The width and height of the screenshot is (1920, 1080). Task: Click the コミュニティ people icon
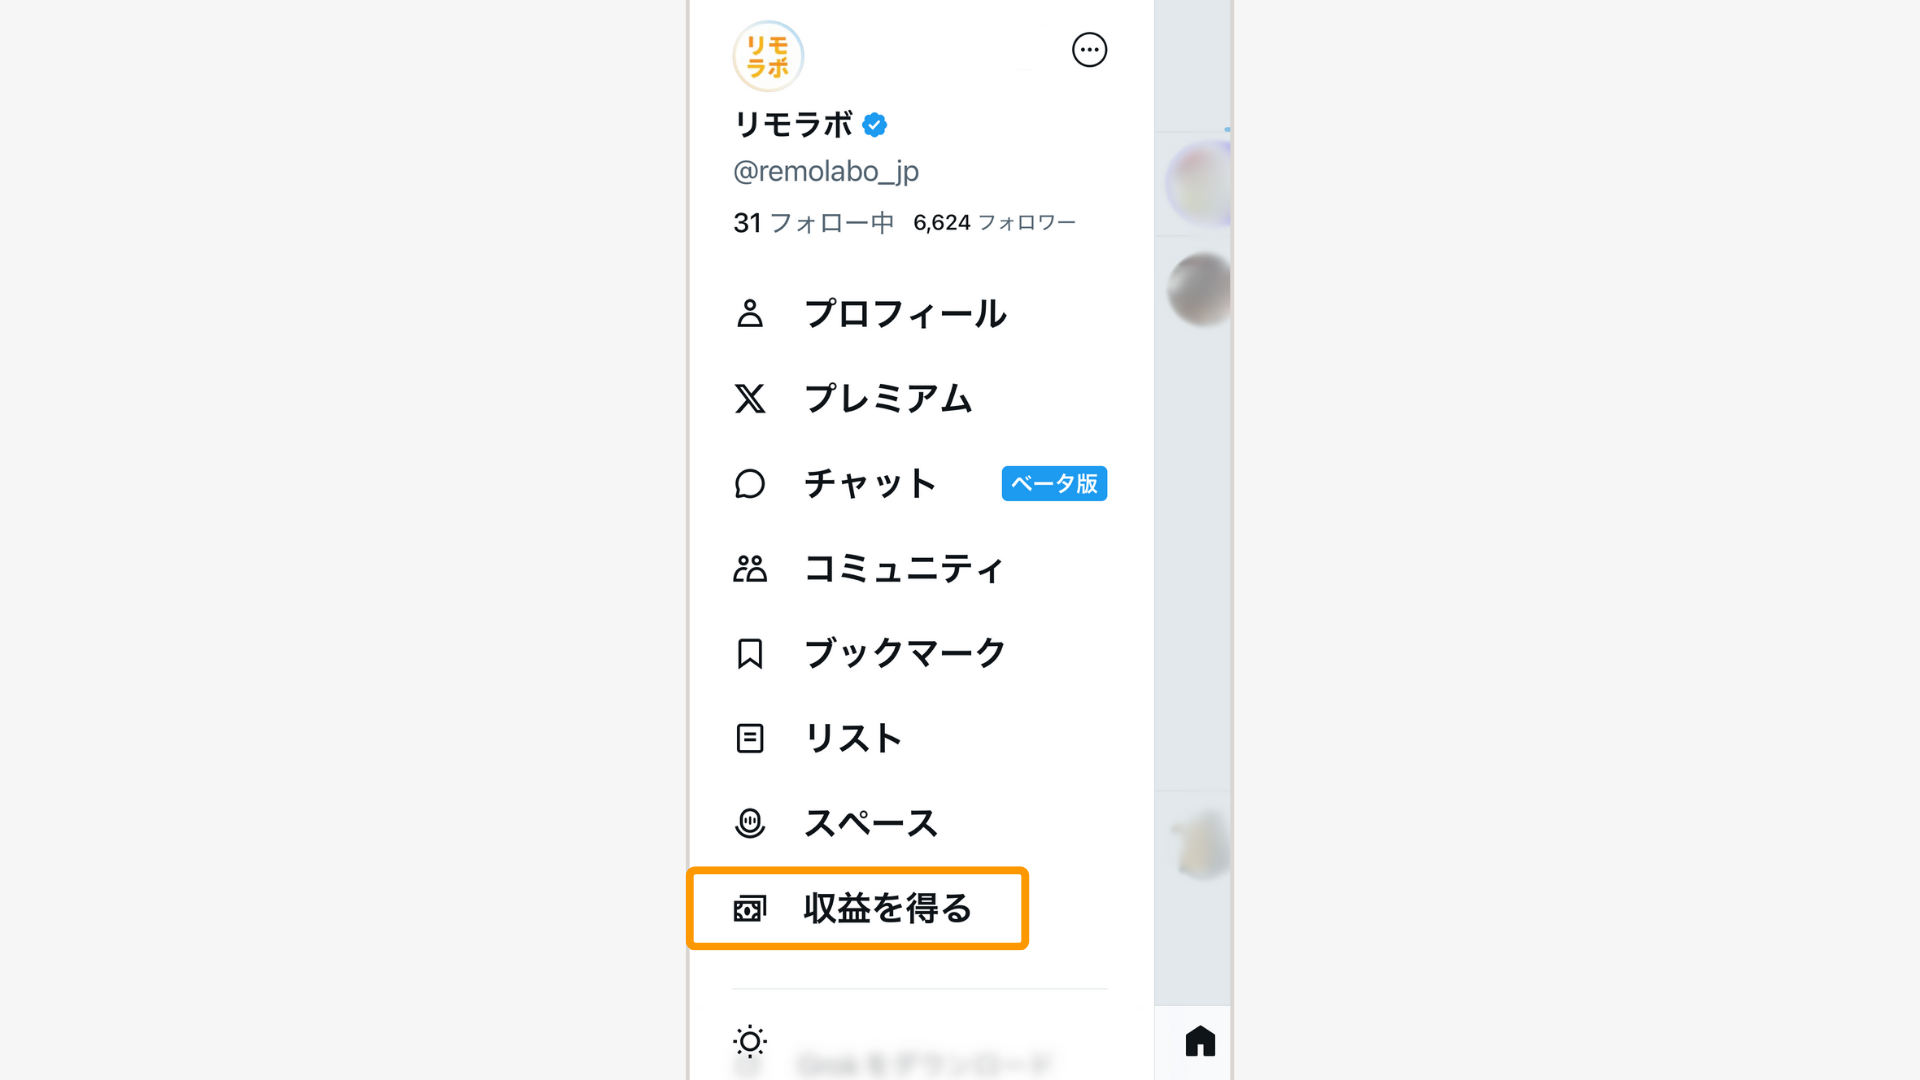click(750, 569)
